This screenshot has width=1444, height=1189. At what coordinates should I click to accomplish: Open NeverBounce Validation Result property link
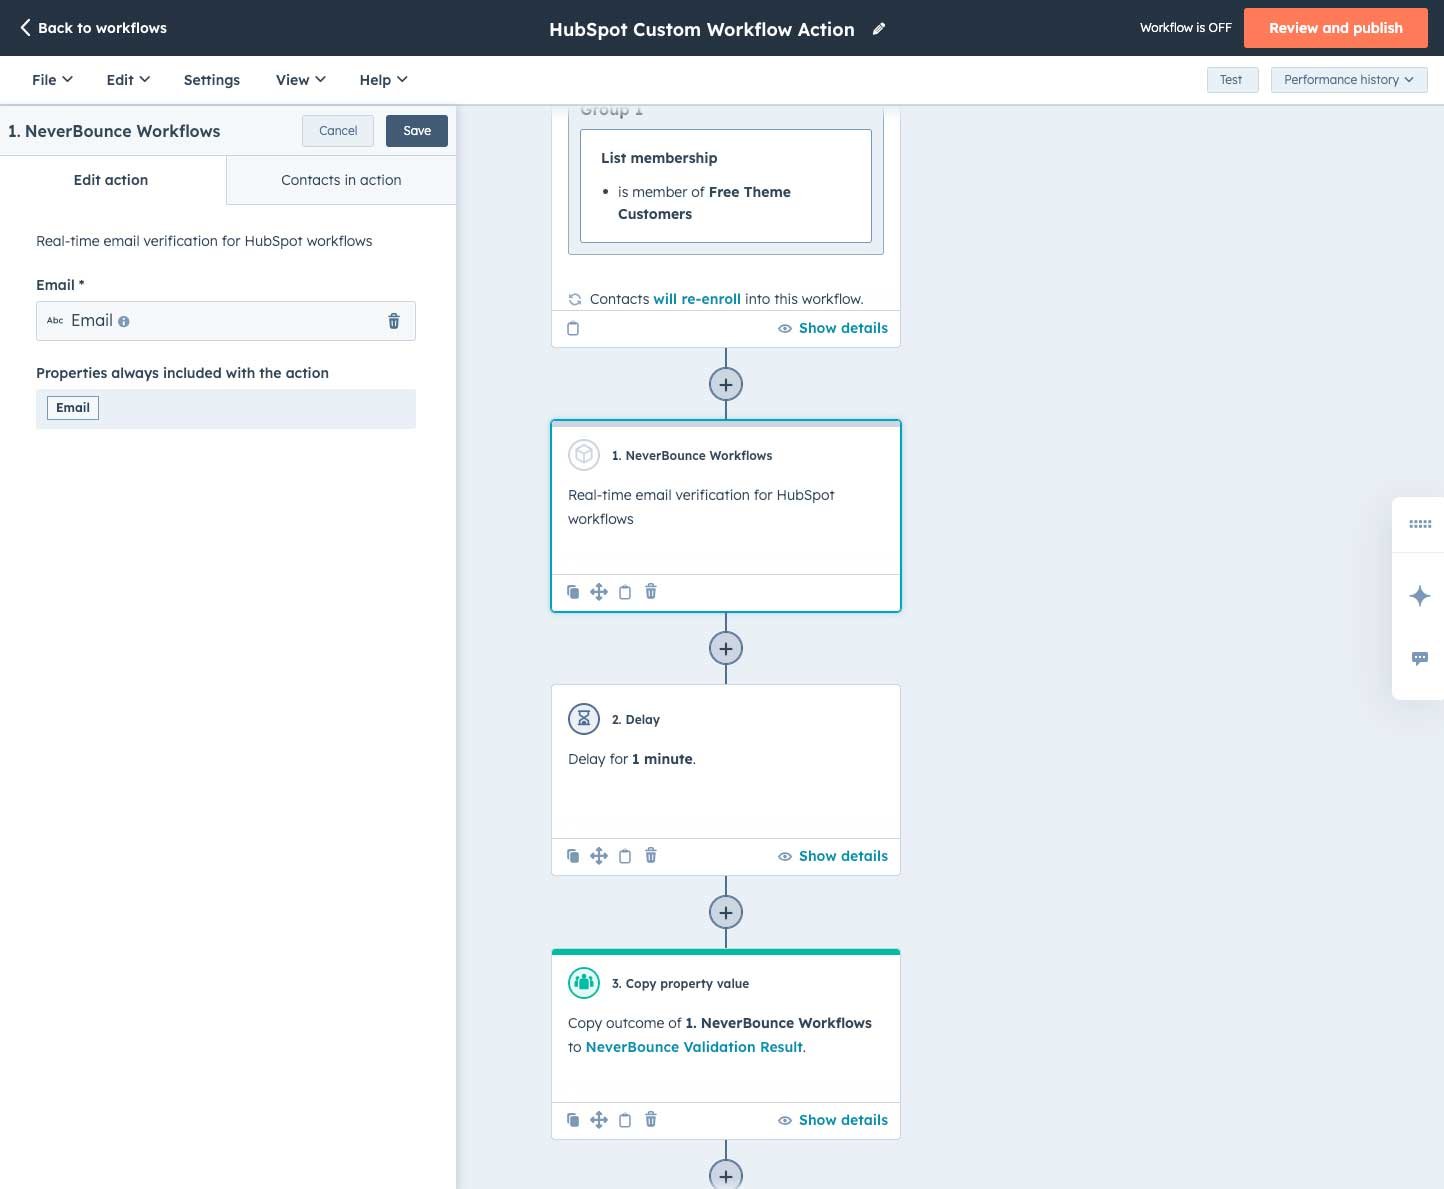pyautogui.click(x=694, y=1047)
